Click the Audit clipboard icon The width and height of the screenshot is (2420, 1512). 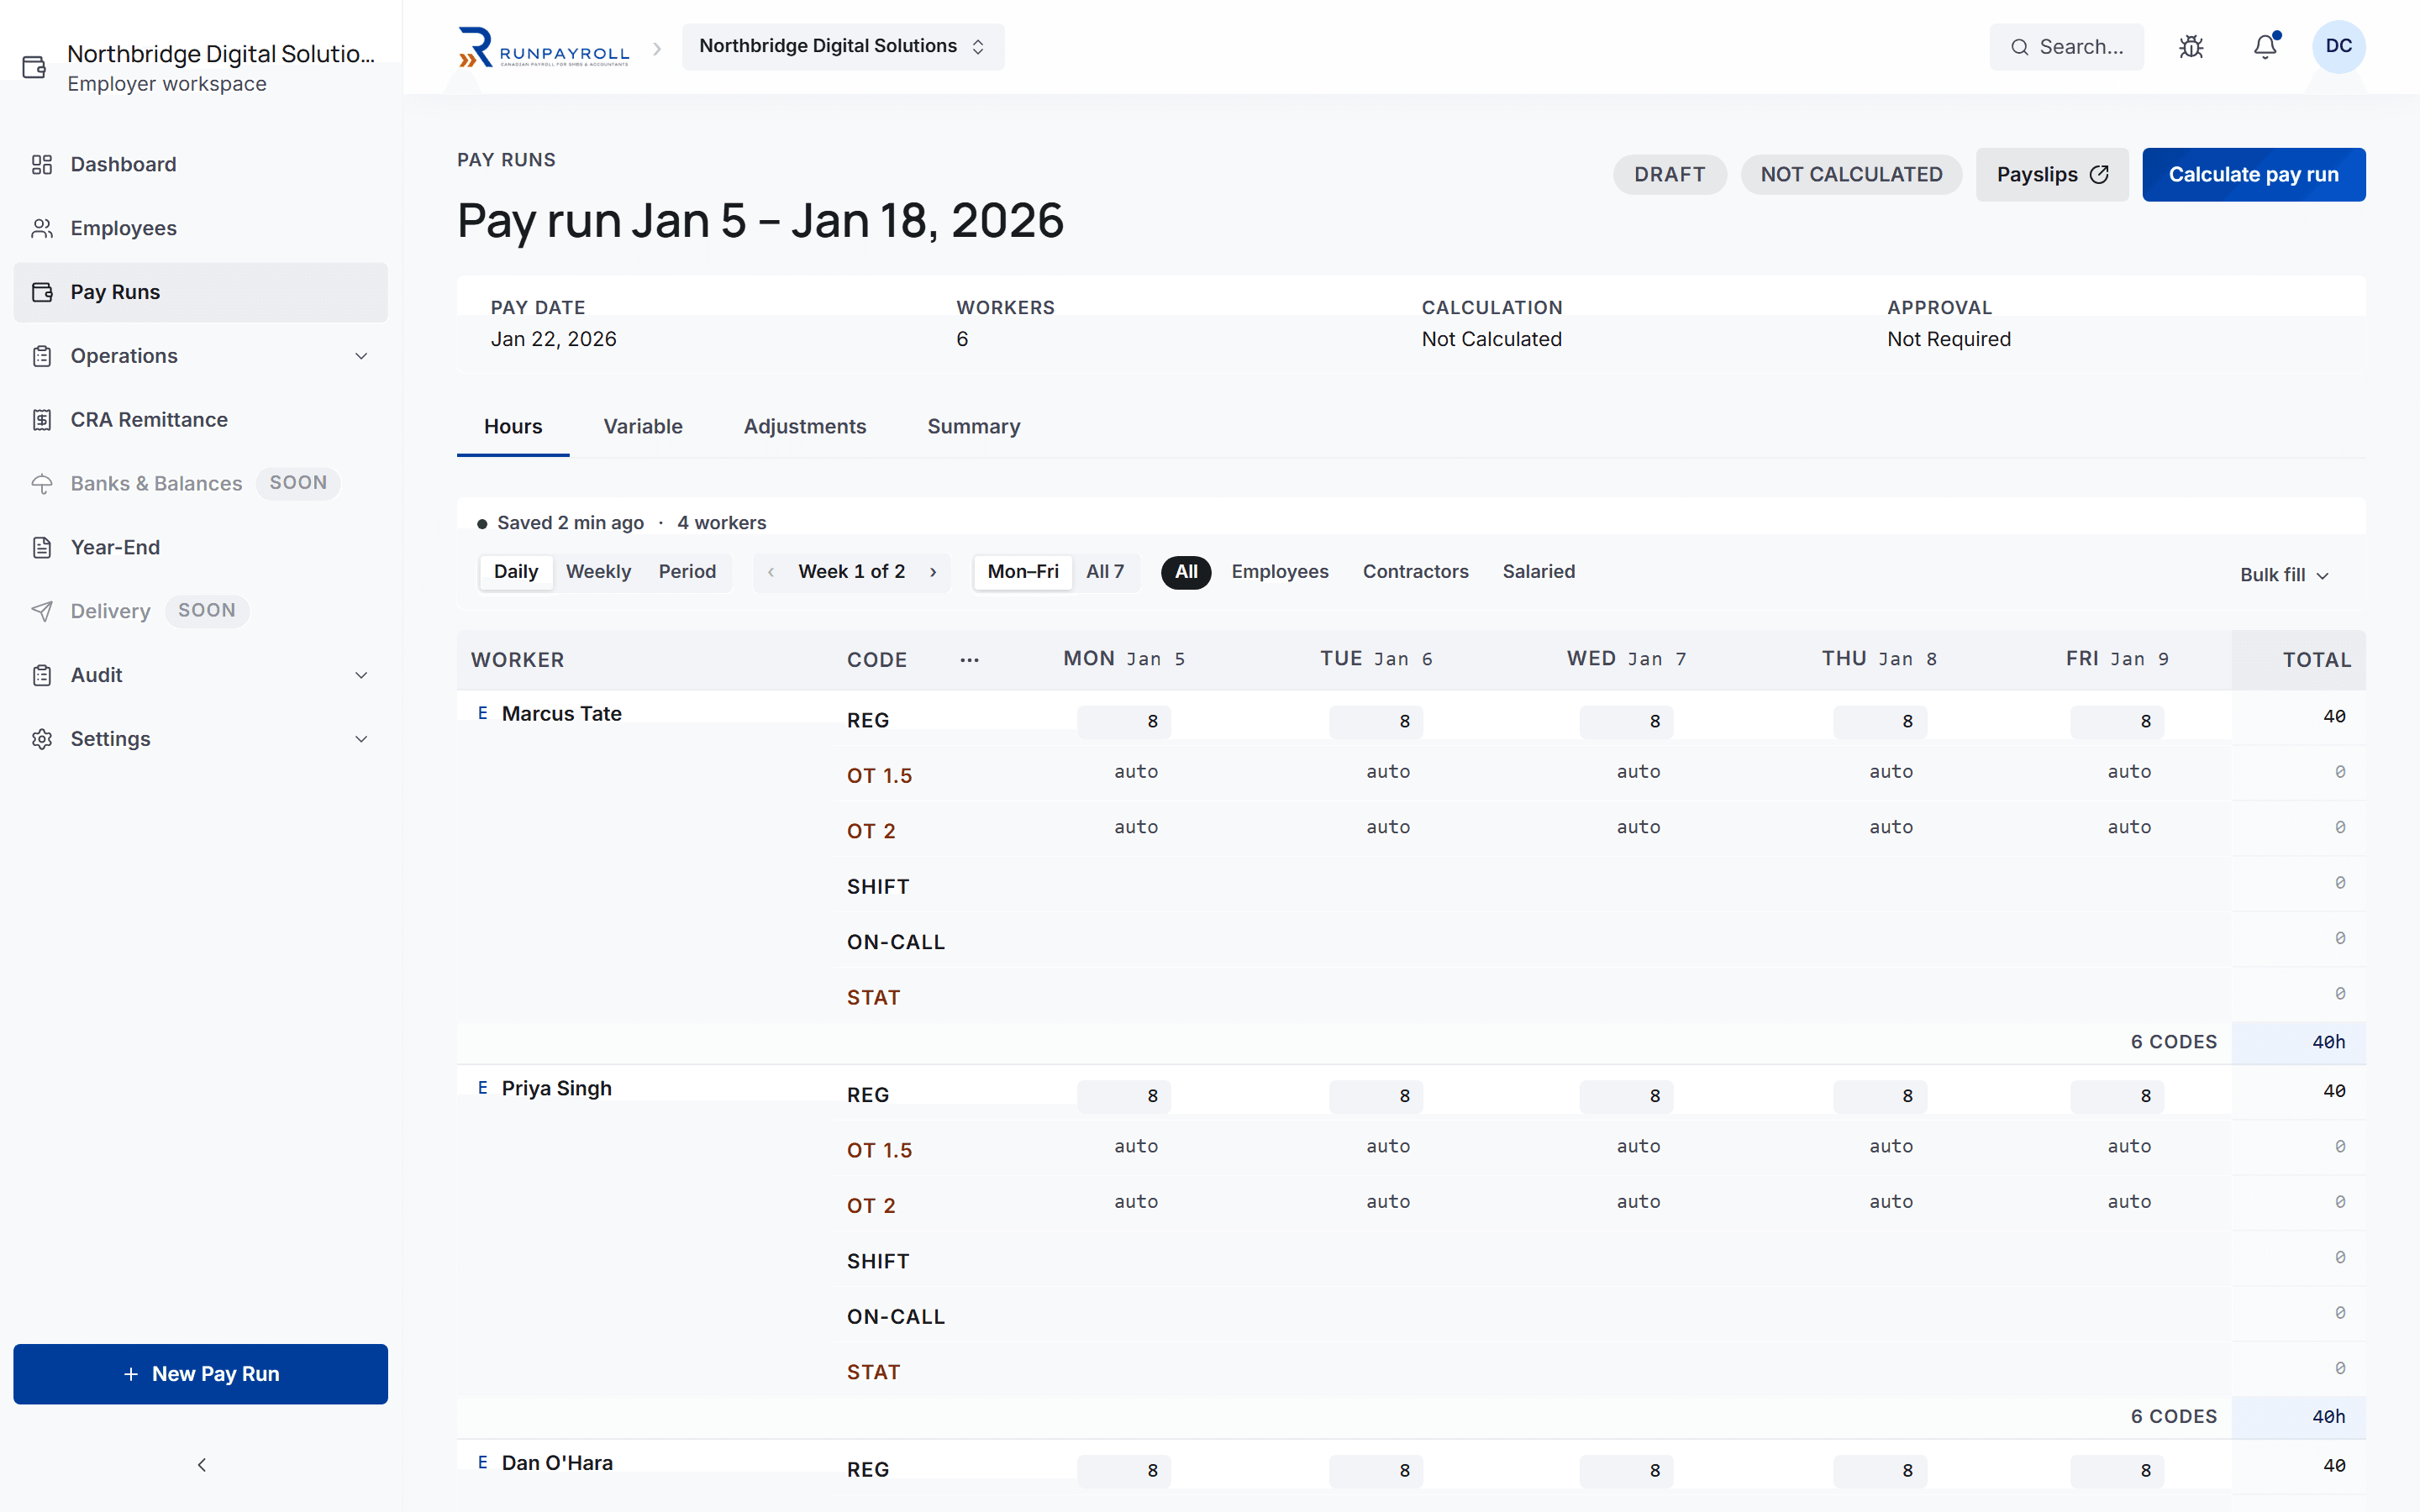click(x=42, y=675)
